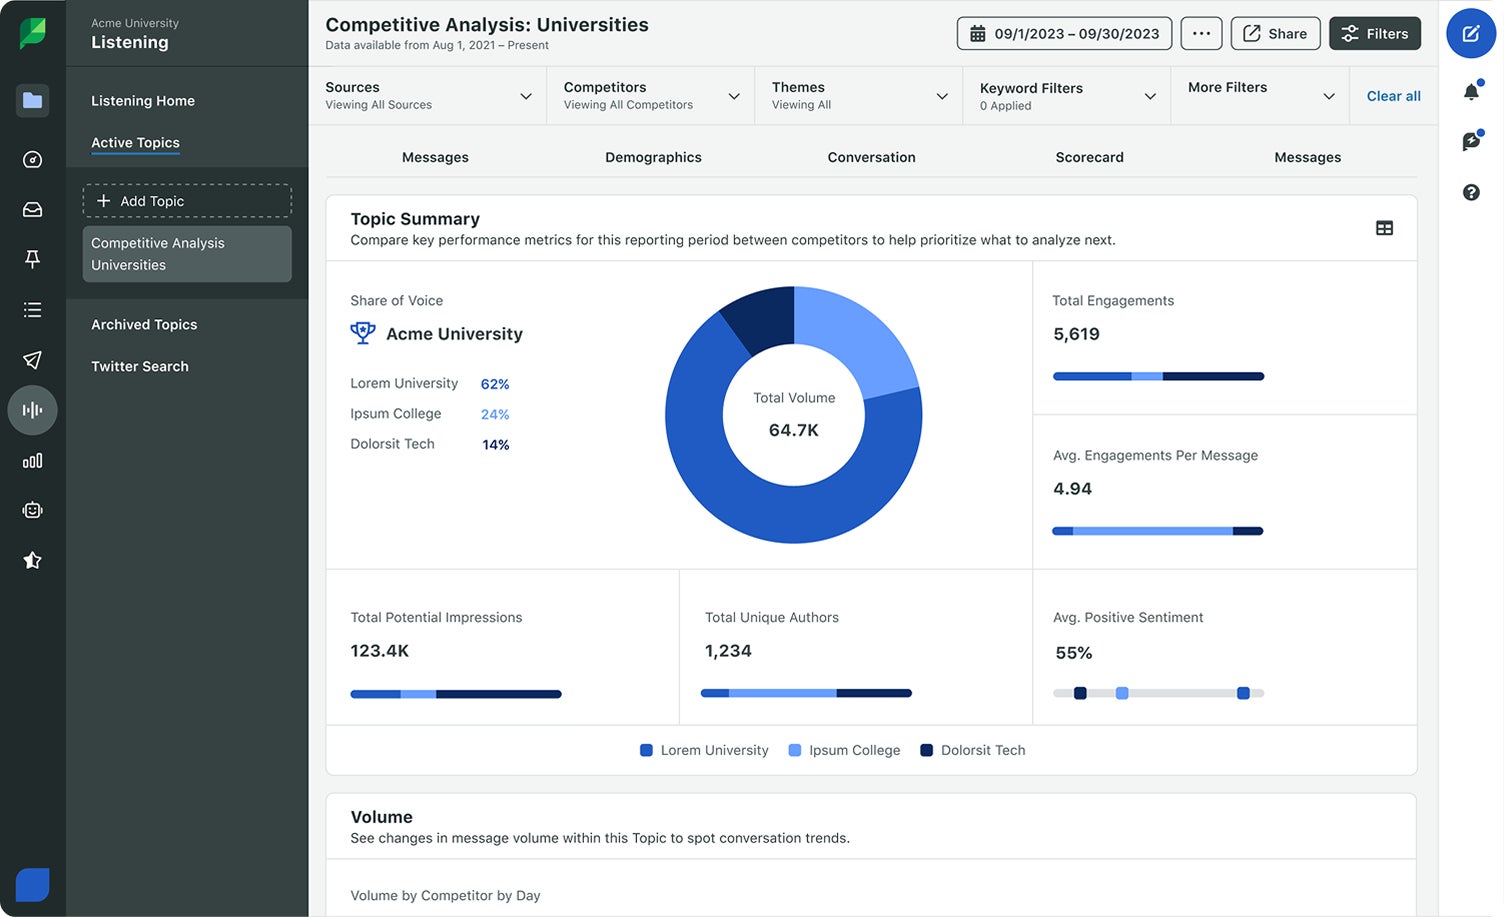Switch to the Demographics tab
The width and height of the screenshot is (1504, 918).
653,157
